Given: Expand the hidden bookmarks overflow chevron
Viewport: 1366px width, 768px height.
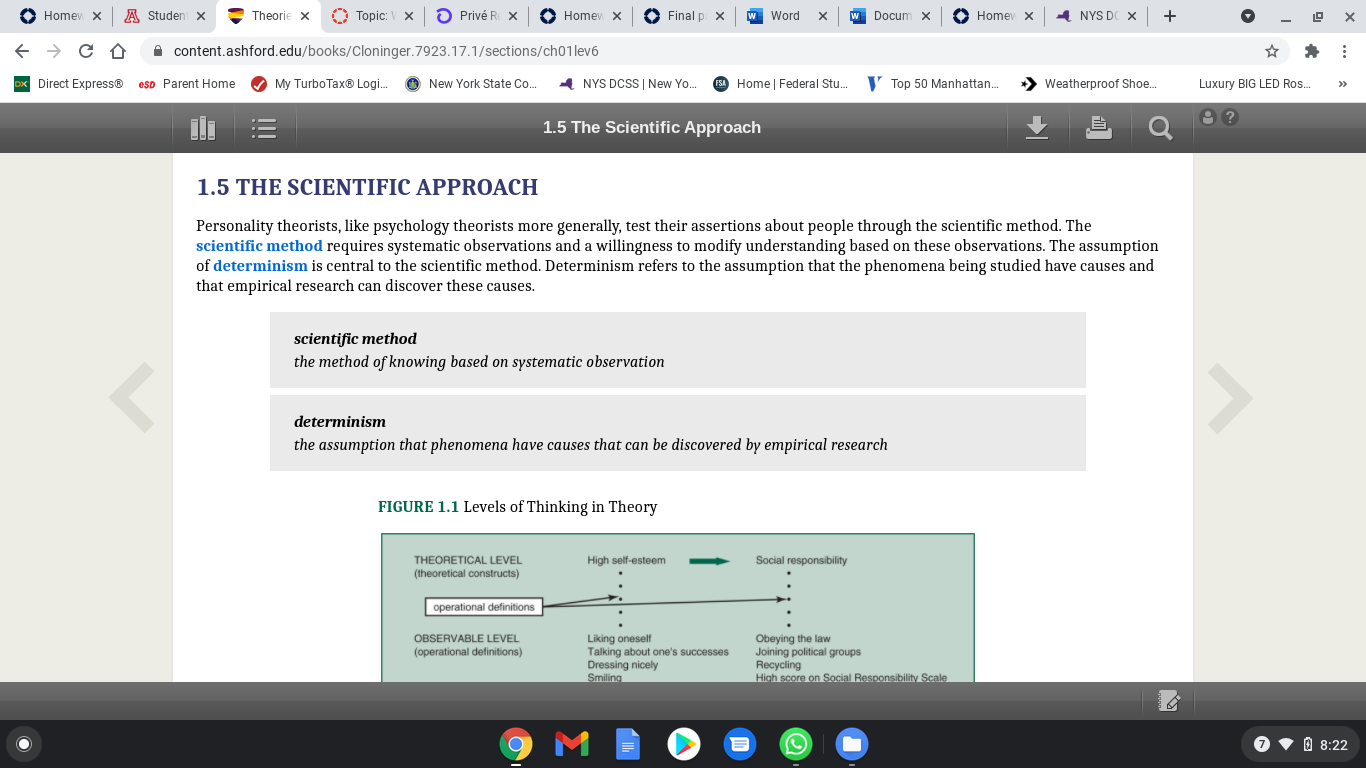Looking at the screenshot, I should pos(1342,84).
